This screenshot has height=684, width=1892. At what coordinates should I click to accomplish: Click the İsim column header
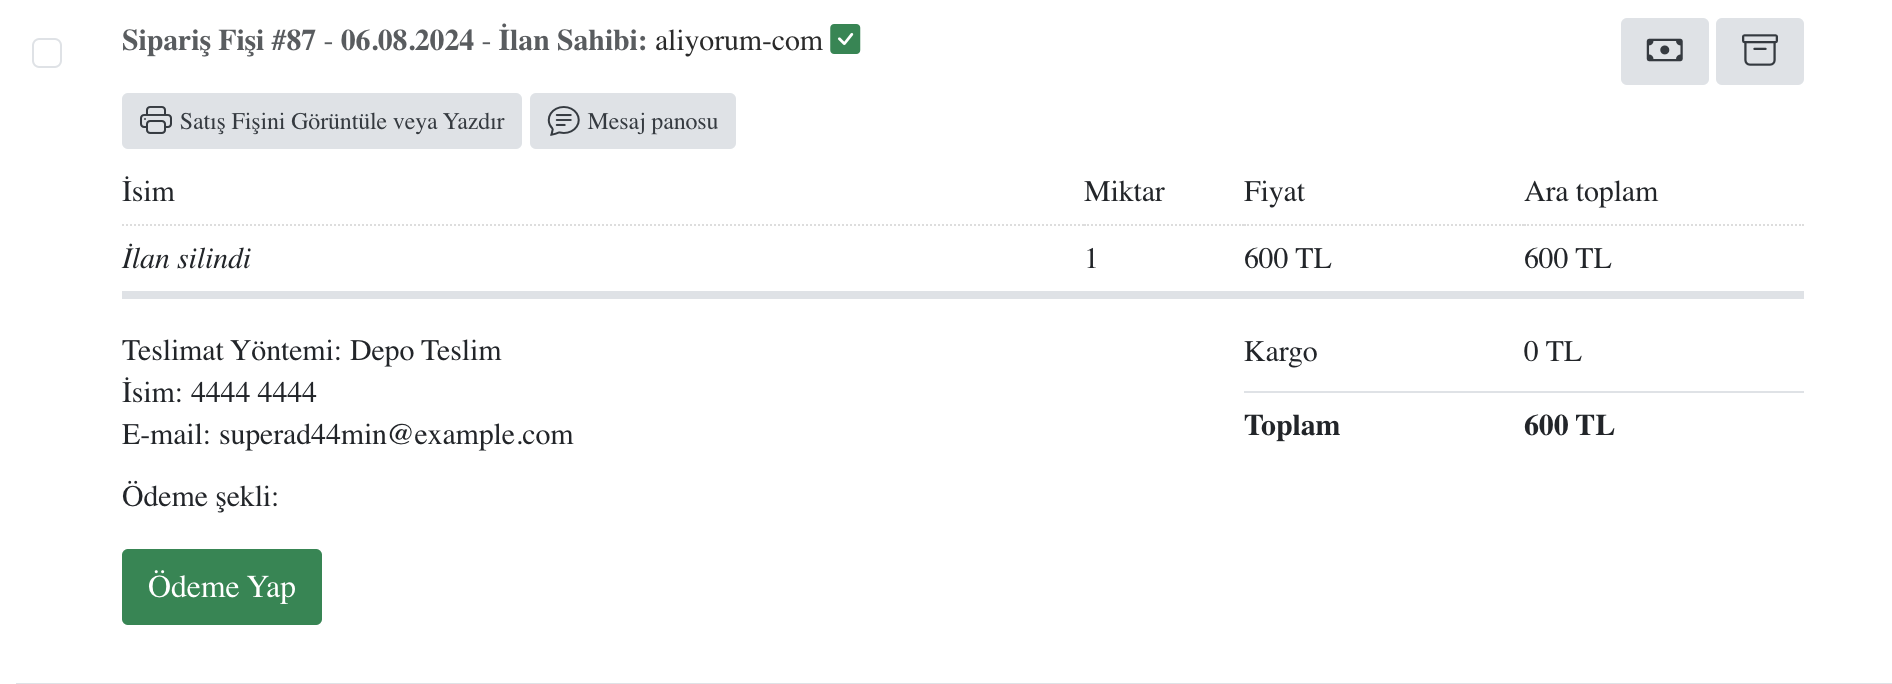point(148,192)
